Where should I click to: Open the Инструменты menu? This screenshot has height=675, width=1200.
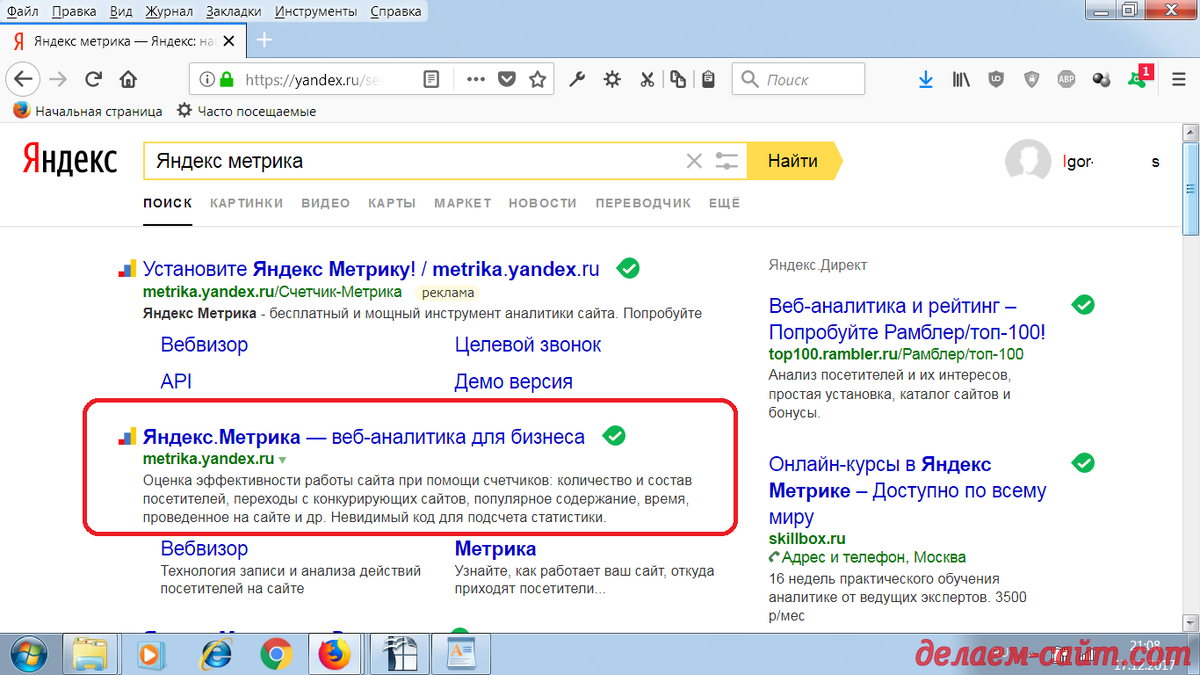click(315, 11)
